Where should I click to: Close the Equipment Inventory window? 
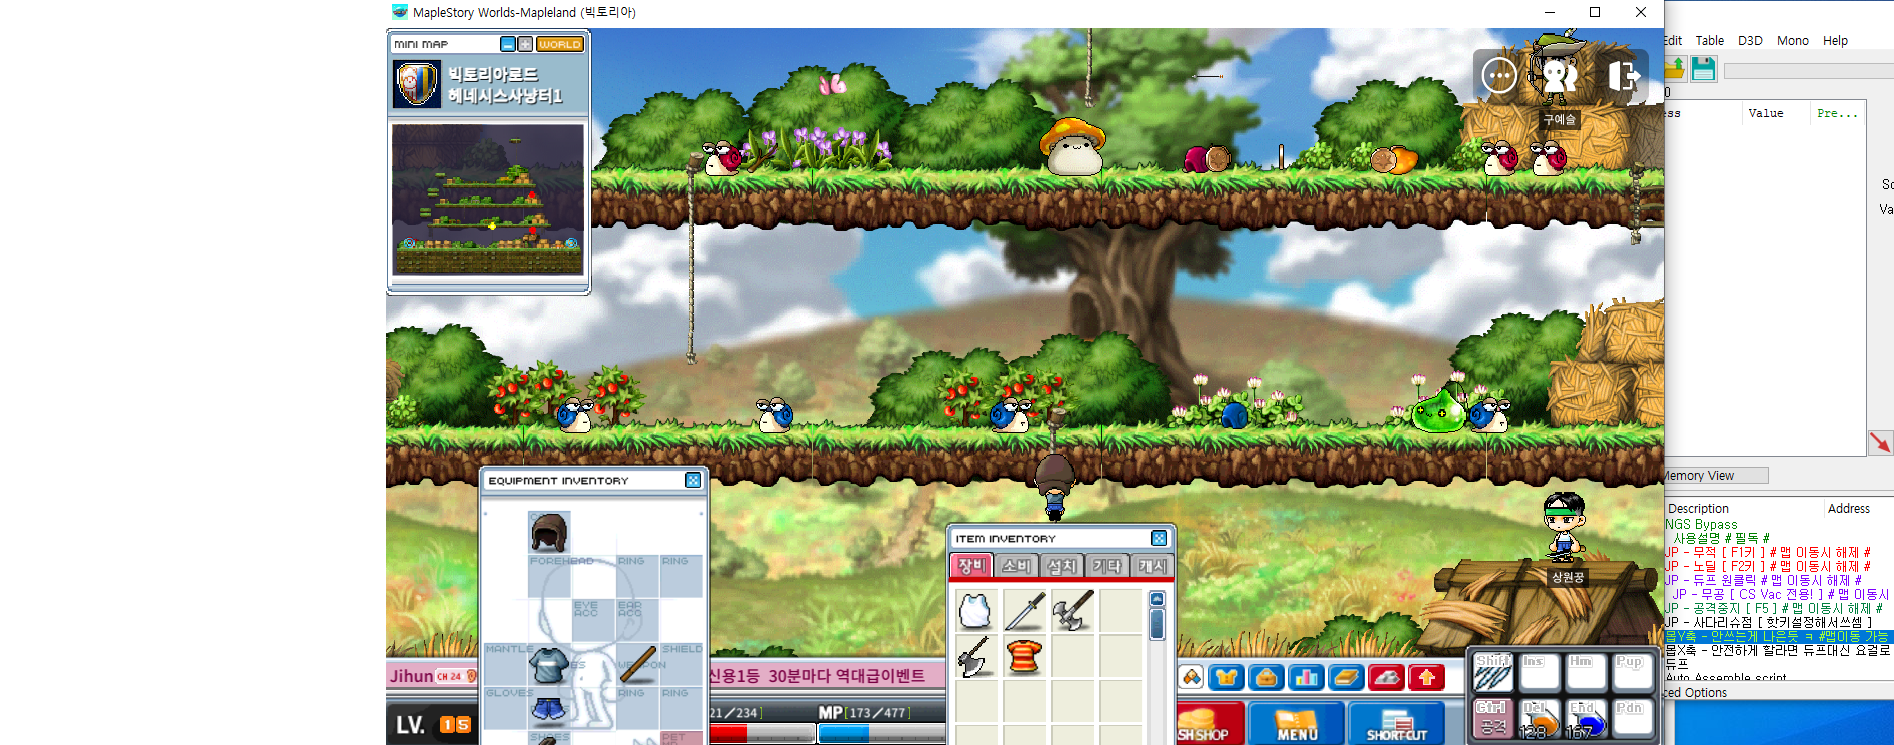pyautogui.click(x=693, y=481)
